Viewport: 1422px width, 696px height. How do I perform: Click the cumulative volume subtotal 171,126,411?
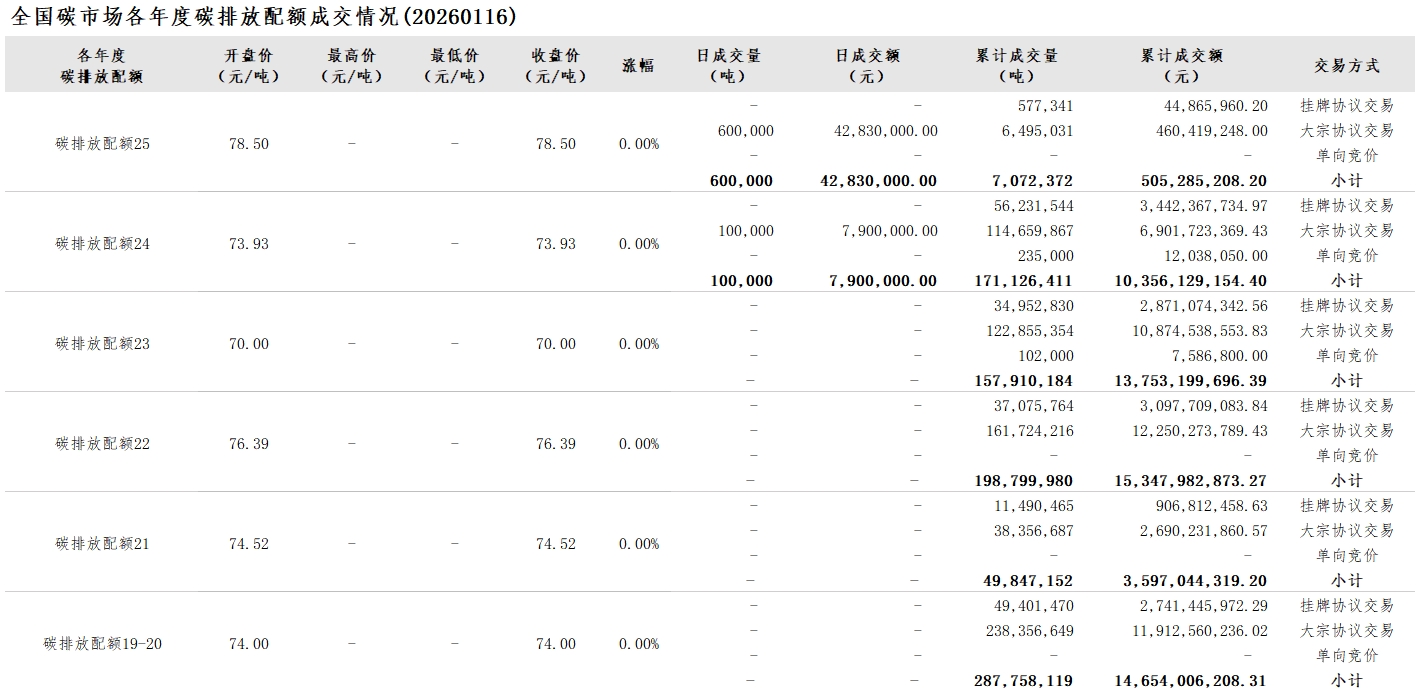[x=1022, y=281]
